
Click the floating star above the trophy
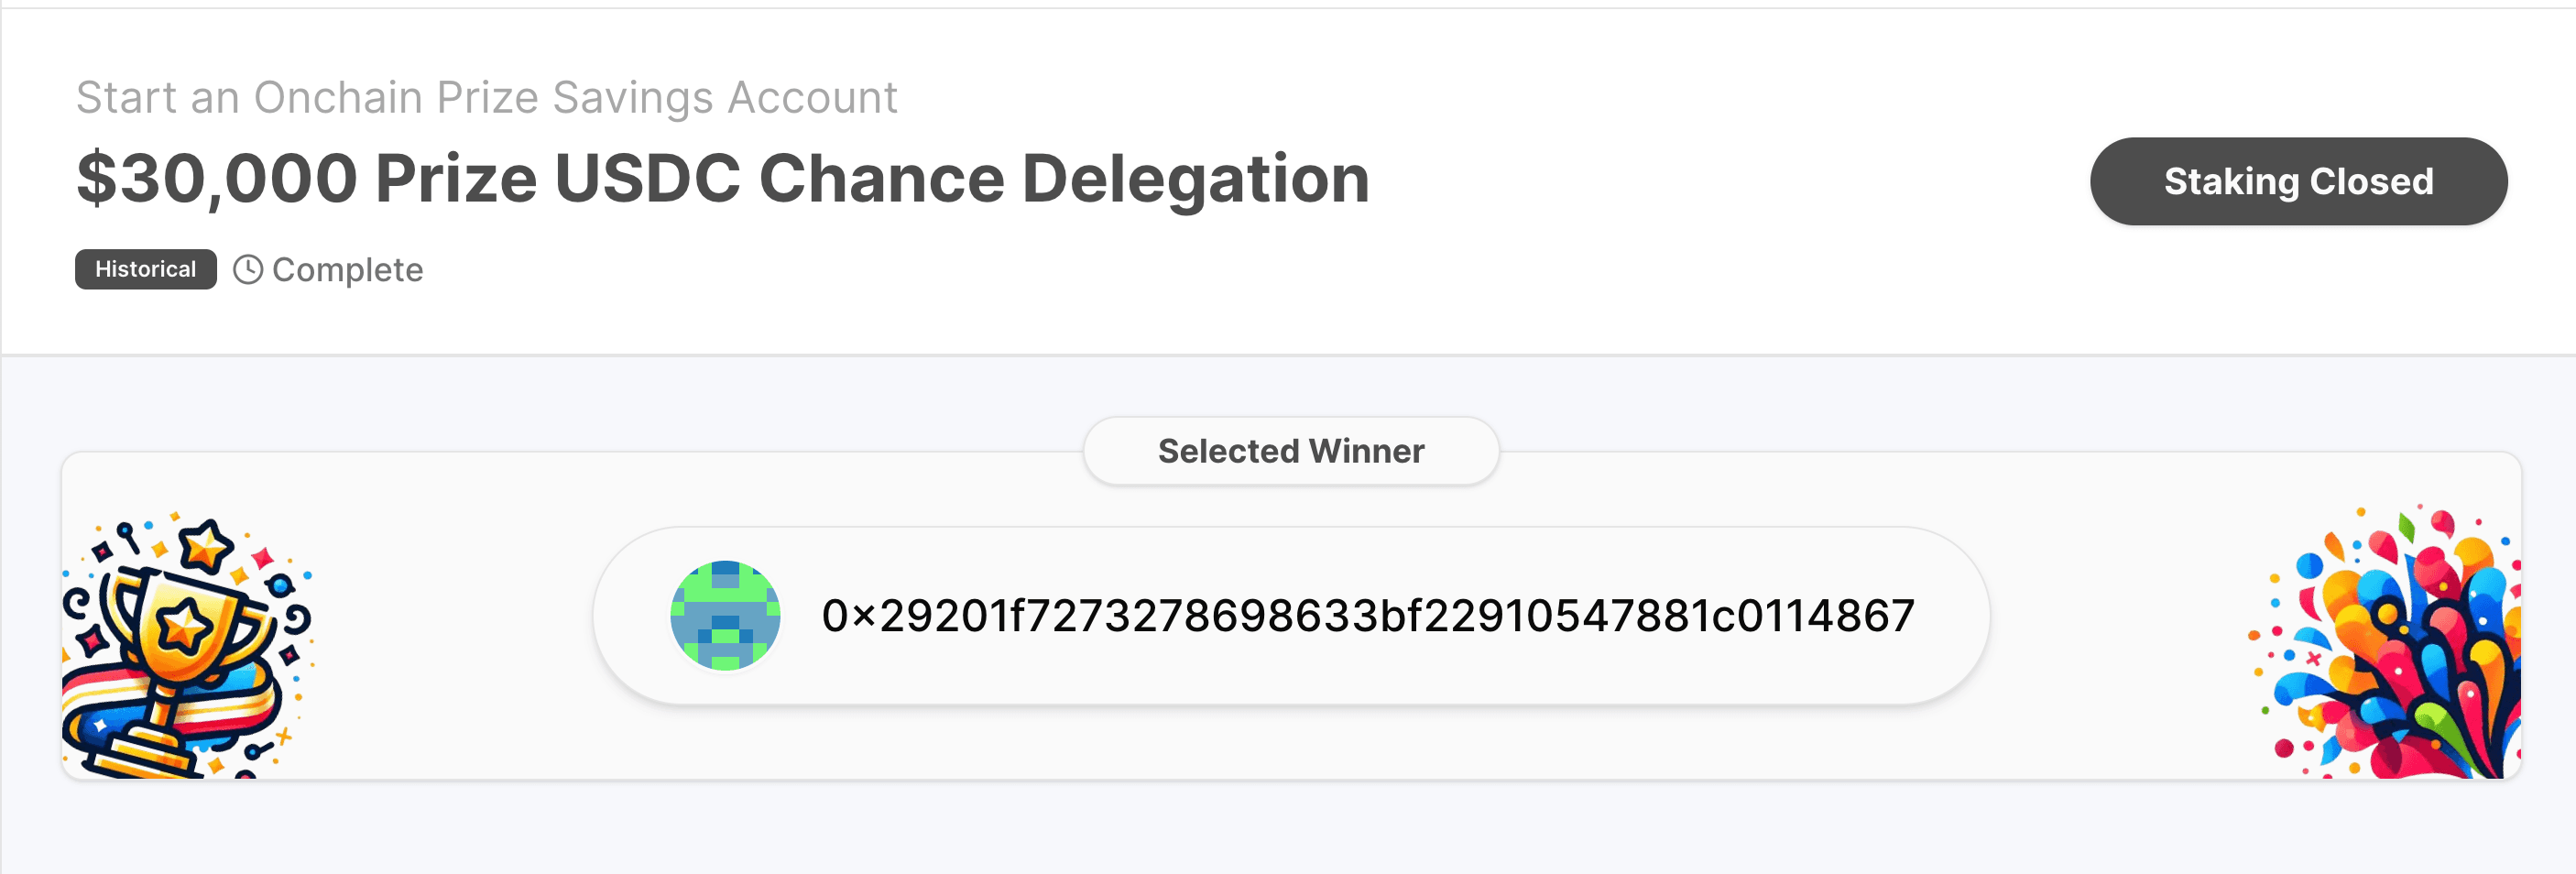(206, 546)
